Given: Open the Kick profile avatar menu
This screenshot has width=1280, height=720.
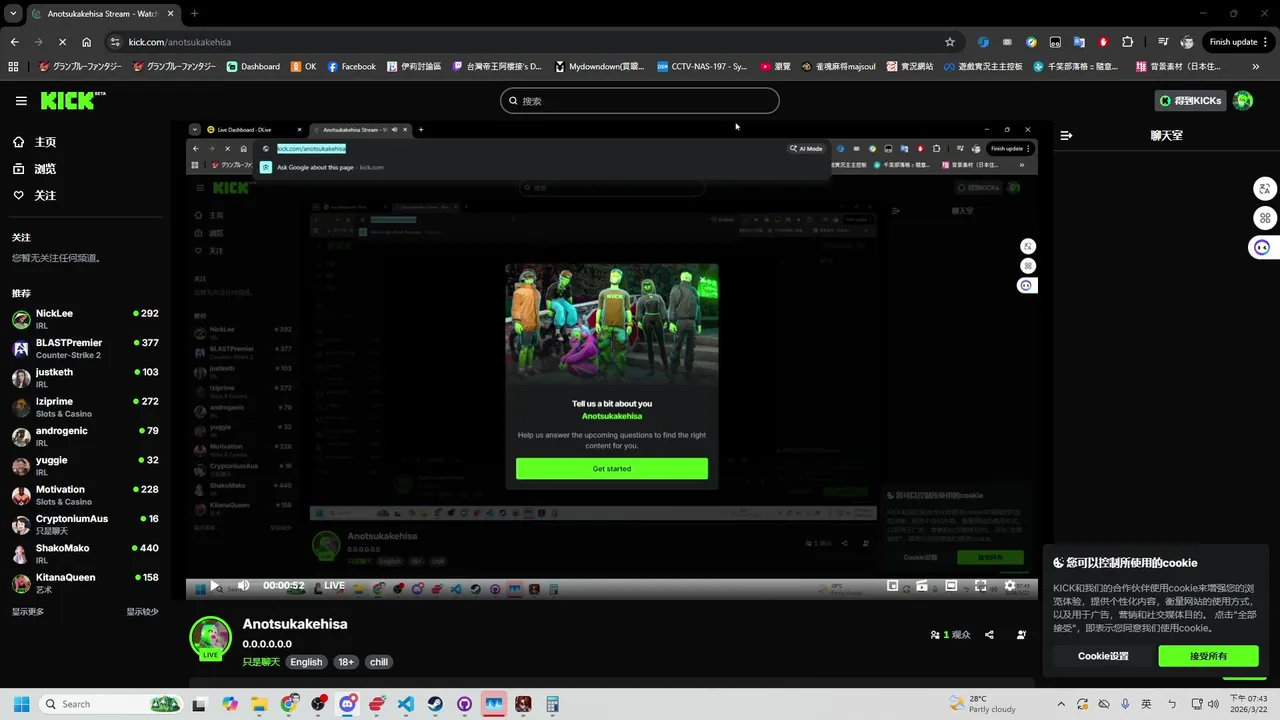Looking at the screenshot, I should coord(1243,101).
